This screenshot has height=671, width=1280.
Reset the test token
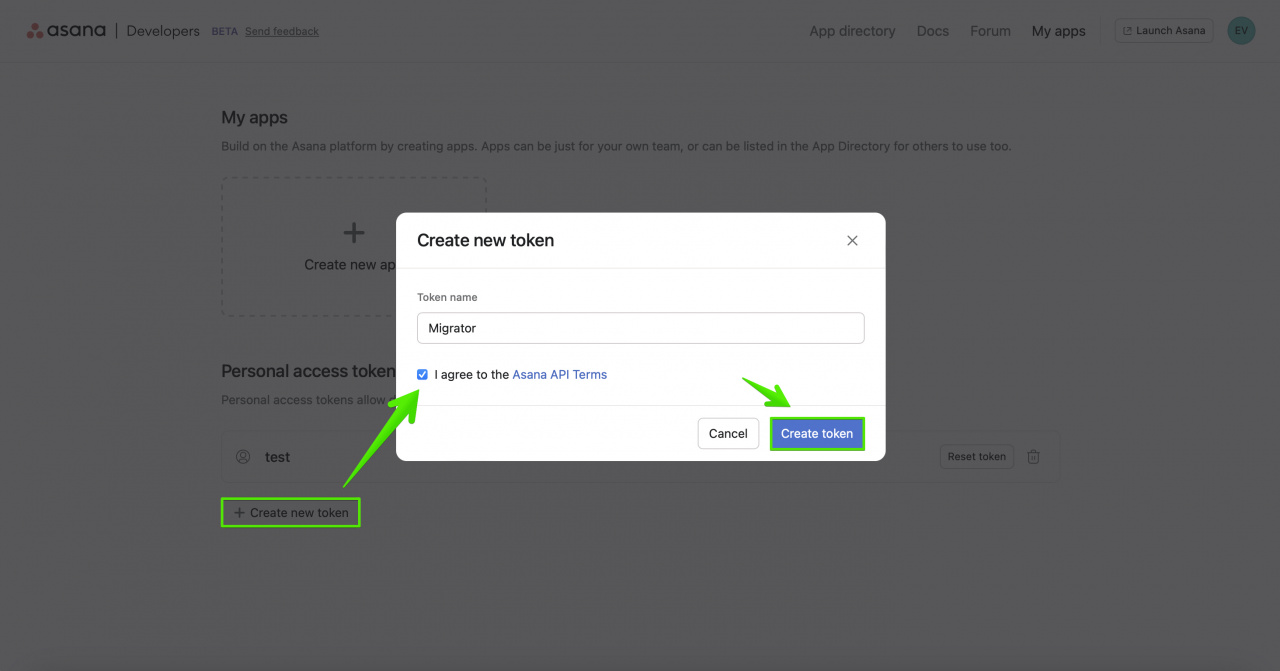click(x=976, y=456)
